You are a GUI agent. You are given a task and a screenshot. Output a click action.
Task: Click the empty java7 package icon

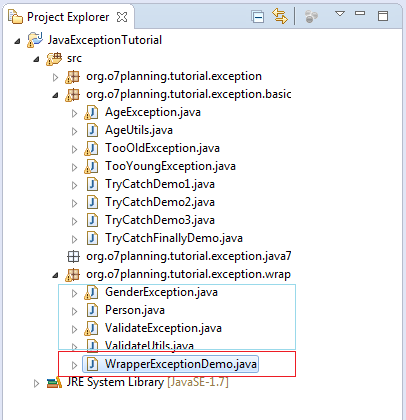[73, 256]
